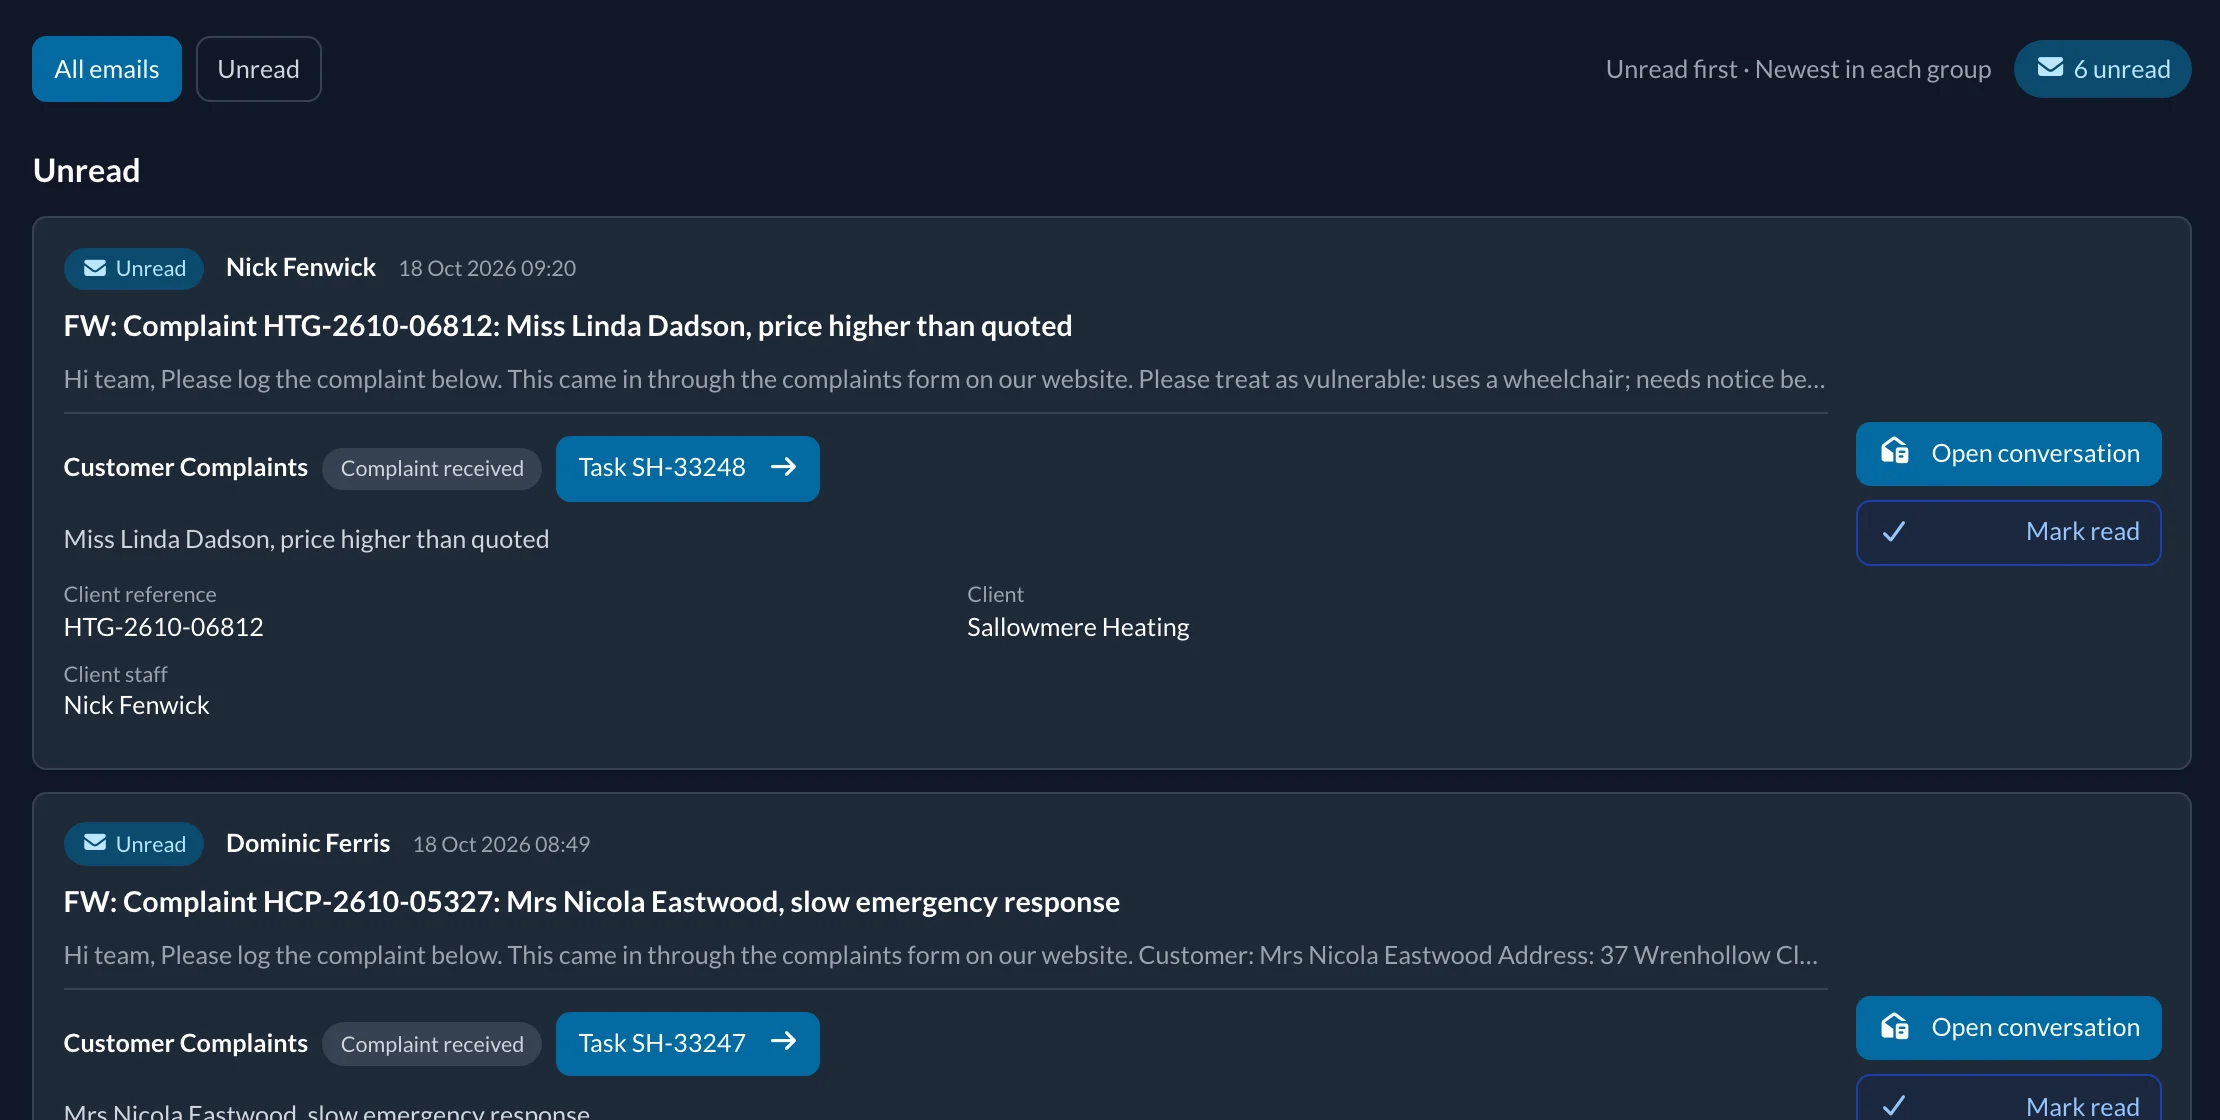This screenshot has width=2220, height=1120.
Task: Click the checkmark icon in Dominic Ferris's Mark read
Action: tap(1893, 1106)
